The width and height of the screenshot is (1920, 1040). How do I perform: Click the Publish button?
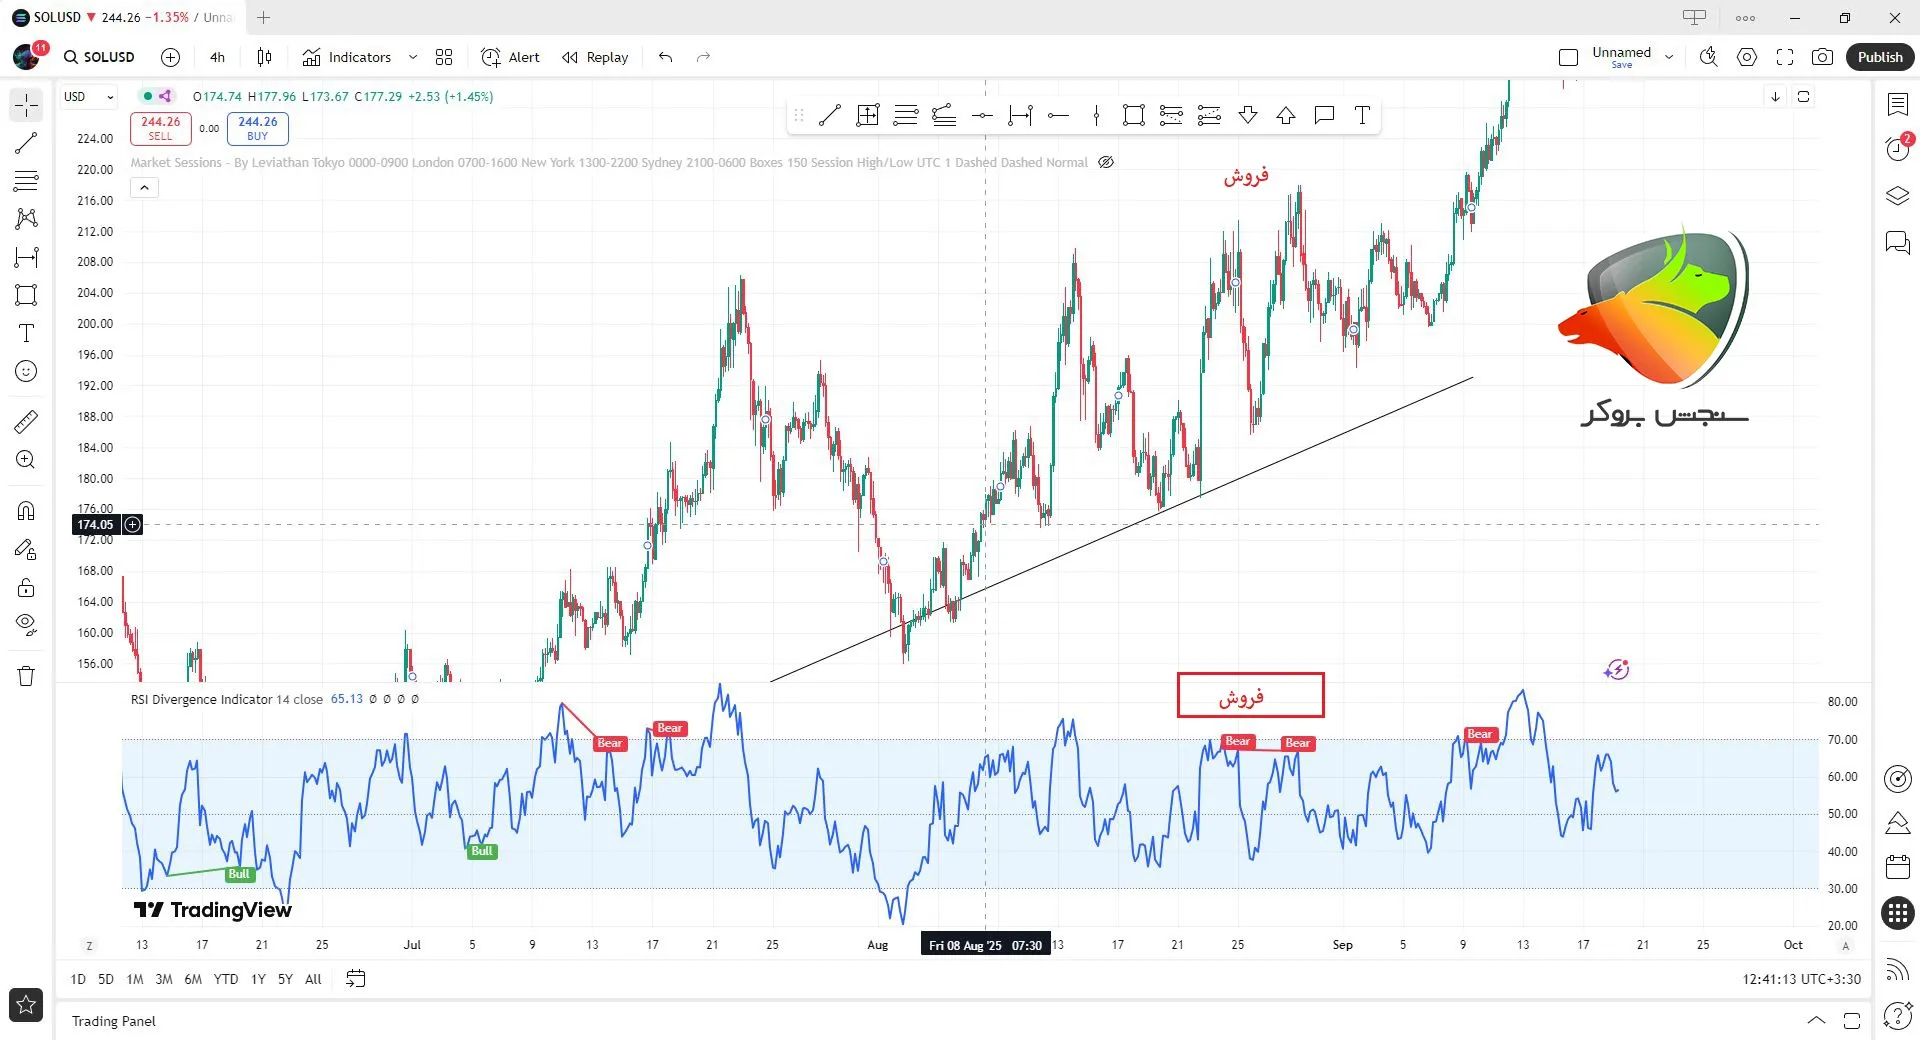tap(1879, 57)
